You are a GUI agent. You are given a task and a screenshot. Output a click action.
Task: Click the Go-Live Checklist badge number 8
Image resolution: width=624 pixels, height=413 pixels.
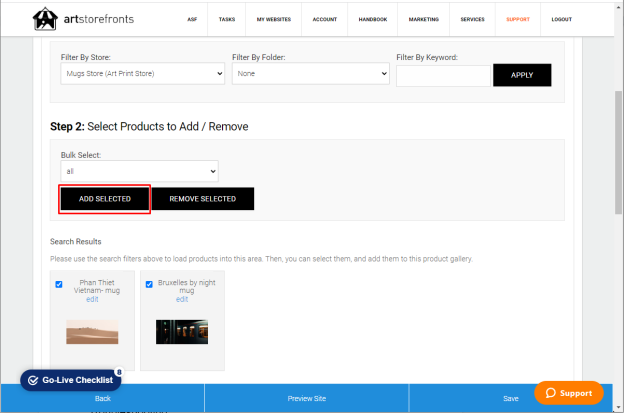(x=119, y=372)
